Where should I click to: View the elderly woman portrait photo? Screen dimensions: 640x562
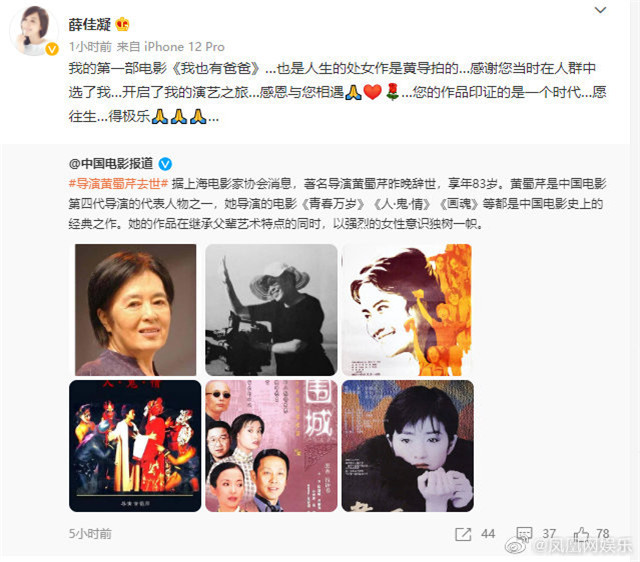pyautogui.click(x=136, y=310)
